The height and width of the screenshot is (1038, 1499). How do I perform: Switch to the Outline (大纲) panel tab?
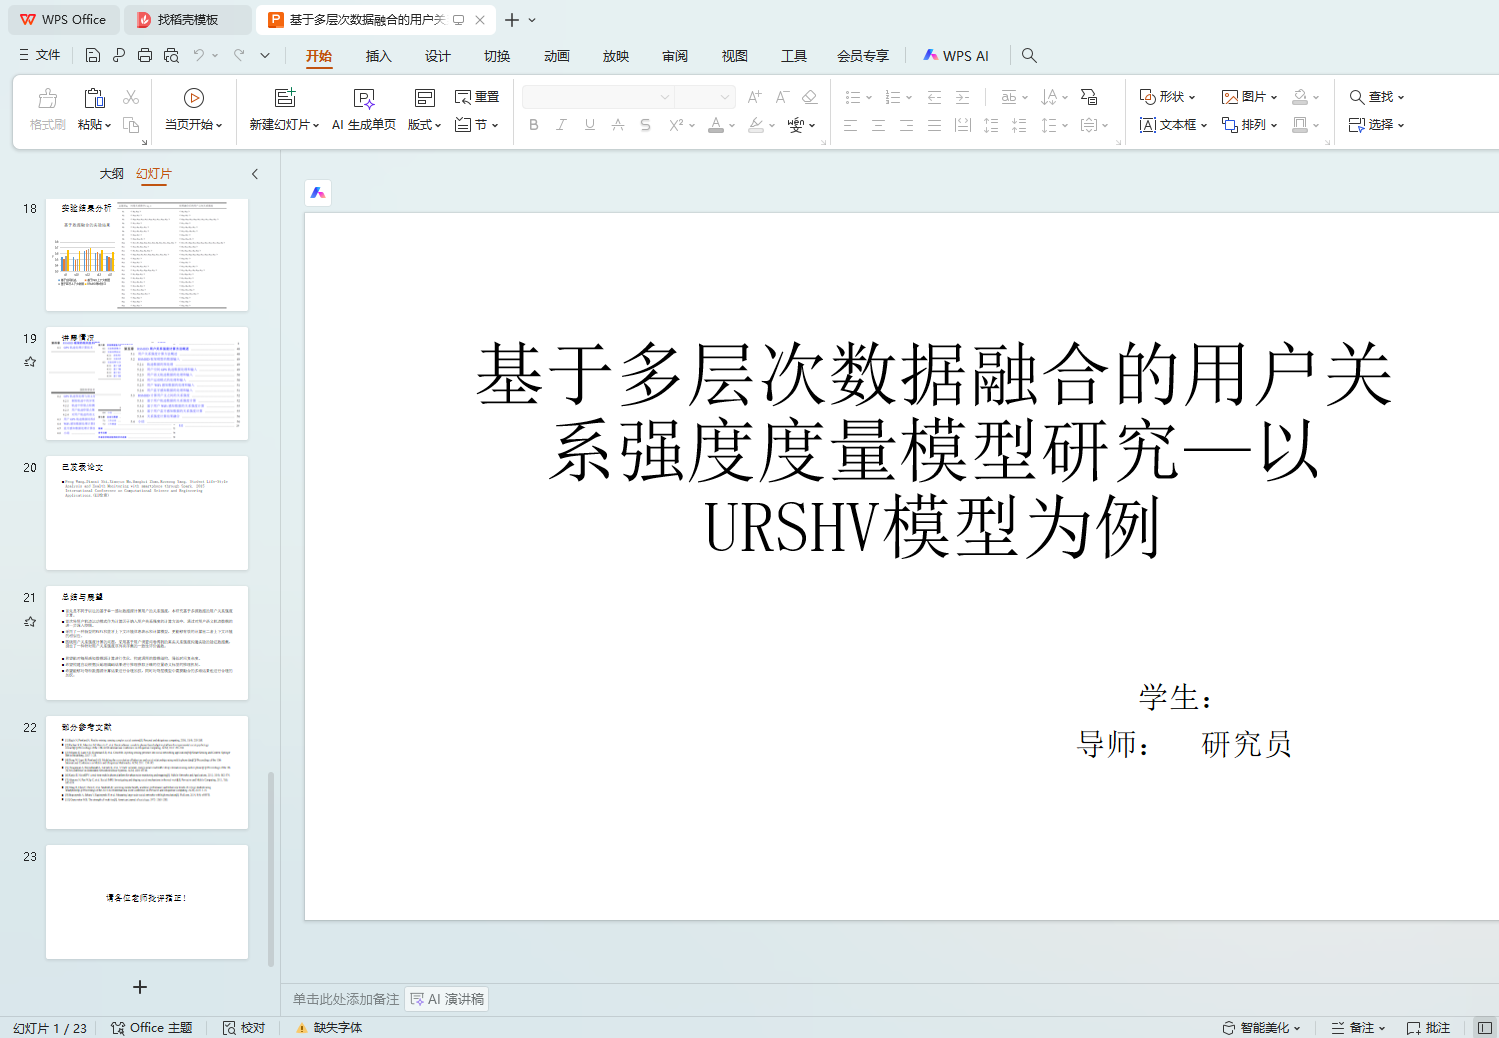click(111, 174)
